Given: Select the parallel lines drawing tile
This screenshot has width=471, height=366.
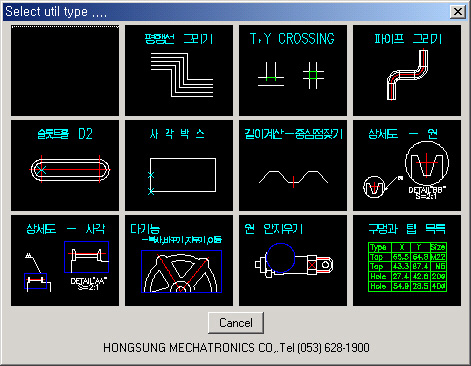Looking at the screenshot, I should (x=179, y=70).
